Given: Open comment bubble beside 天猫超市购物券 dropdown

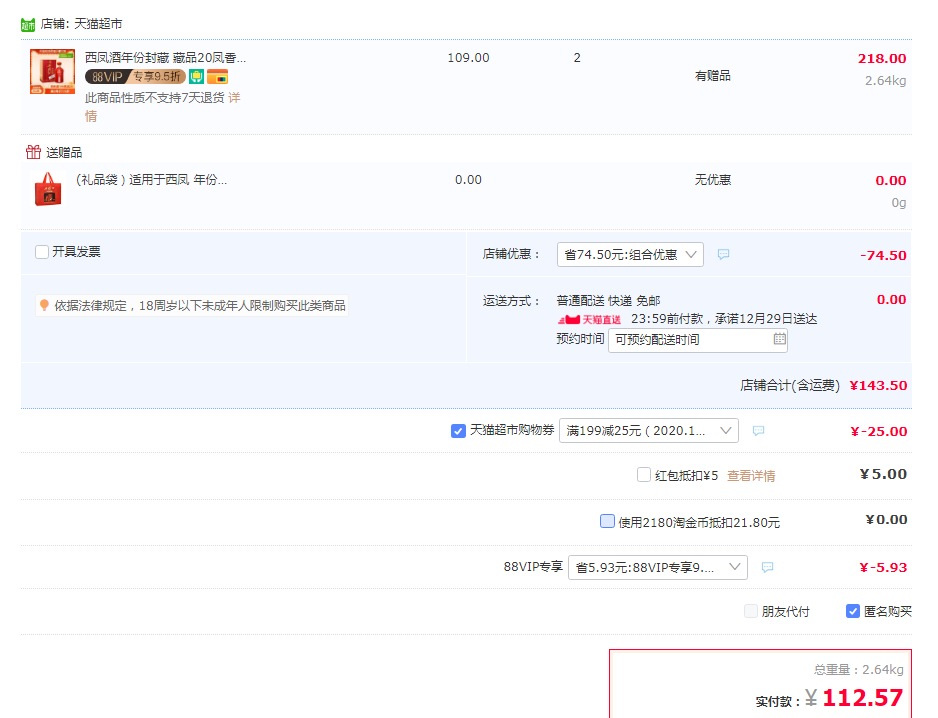Looking at the screenshot, I should pyautogui.click(x=759, y=431).
